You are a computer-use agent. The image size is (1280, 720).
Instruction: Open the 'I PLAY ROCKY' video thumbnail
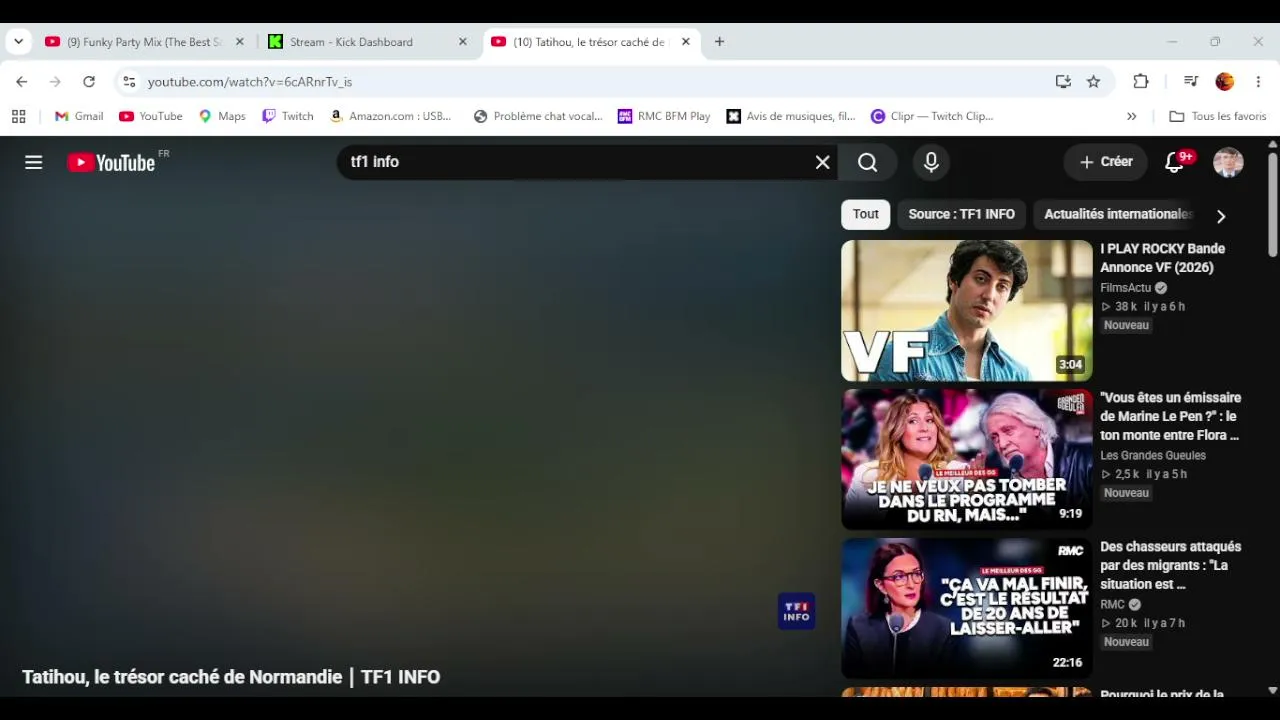click(x=967, y=310)
